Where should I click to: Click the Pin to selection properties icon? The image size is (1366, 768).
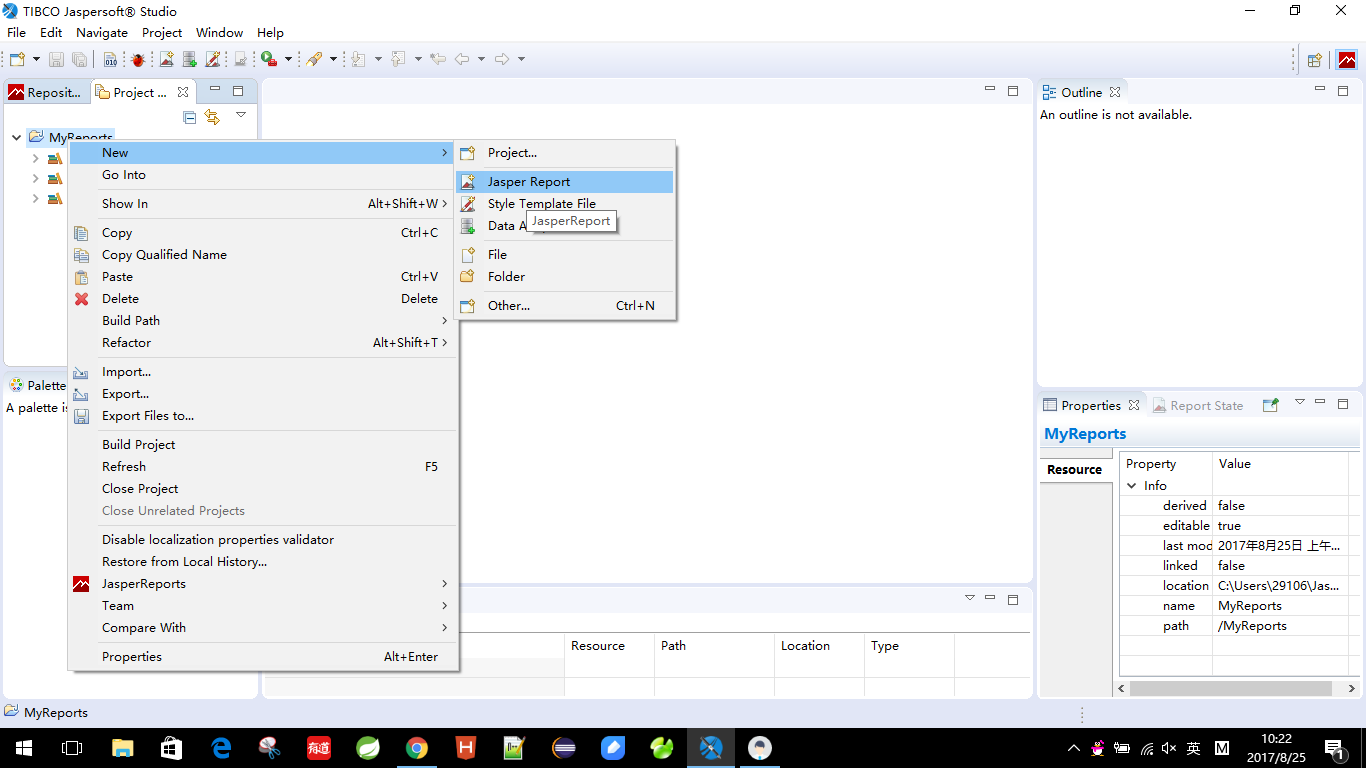1270,405
